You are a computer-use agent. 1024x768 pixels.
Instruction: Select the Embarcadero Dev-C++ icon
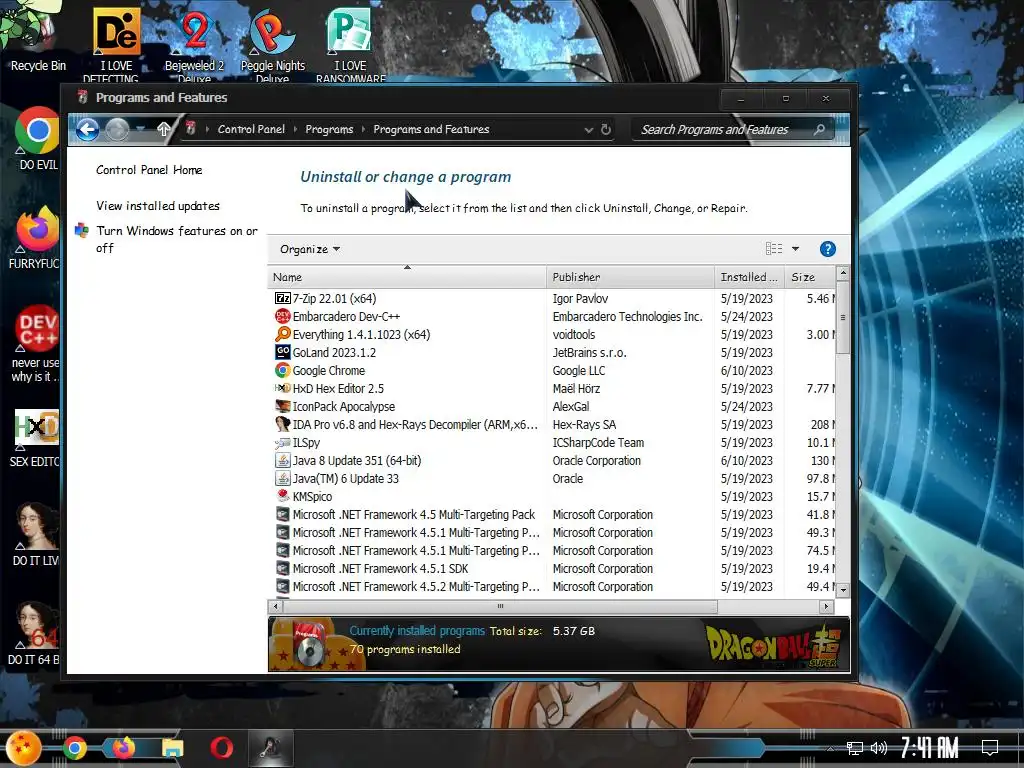[x=282, y=316]
